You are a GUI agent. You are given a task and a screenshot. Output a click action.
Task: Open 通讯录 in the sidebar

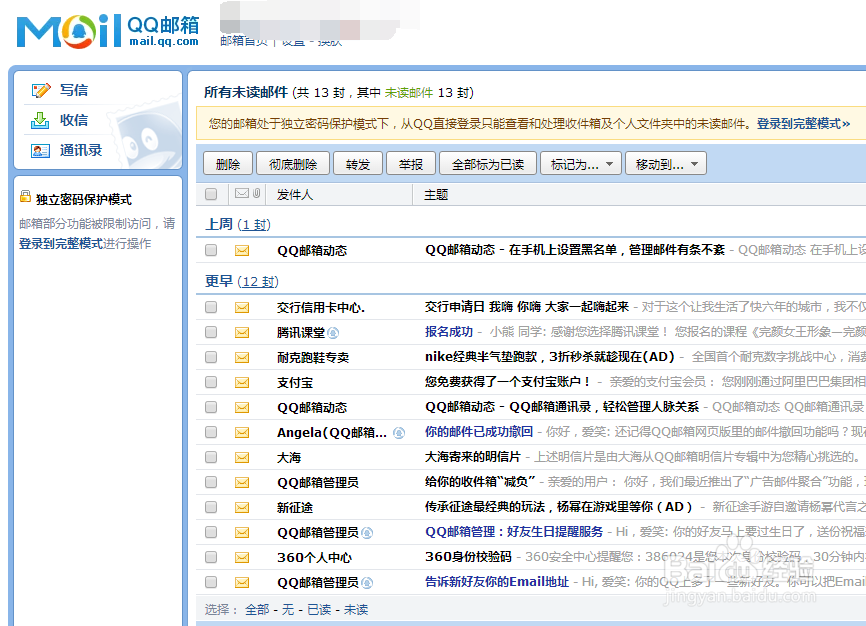click(x=81, y=150)
